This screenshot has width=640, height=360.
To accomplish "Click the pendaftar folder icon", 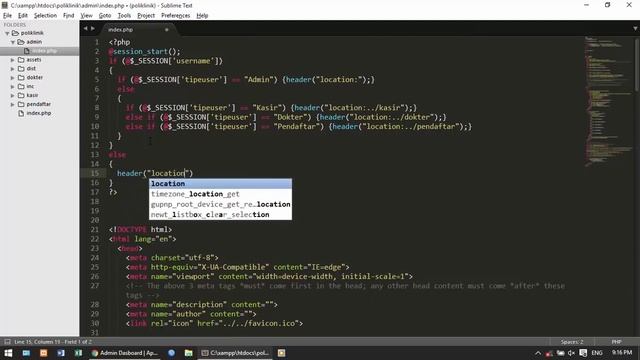I will 21,104.
